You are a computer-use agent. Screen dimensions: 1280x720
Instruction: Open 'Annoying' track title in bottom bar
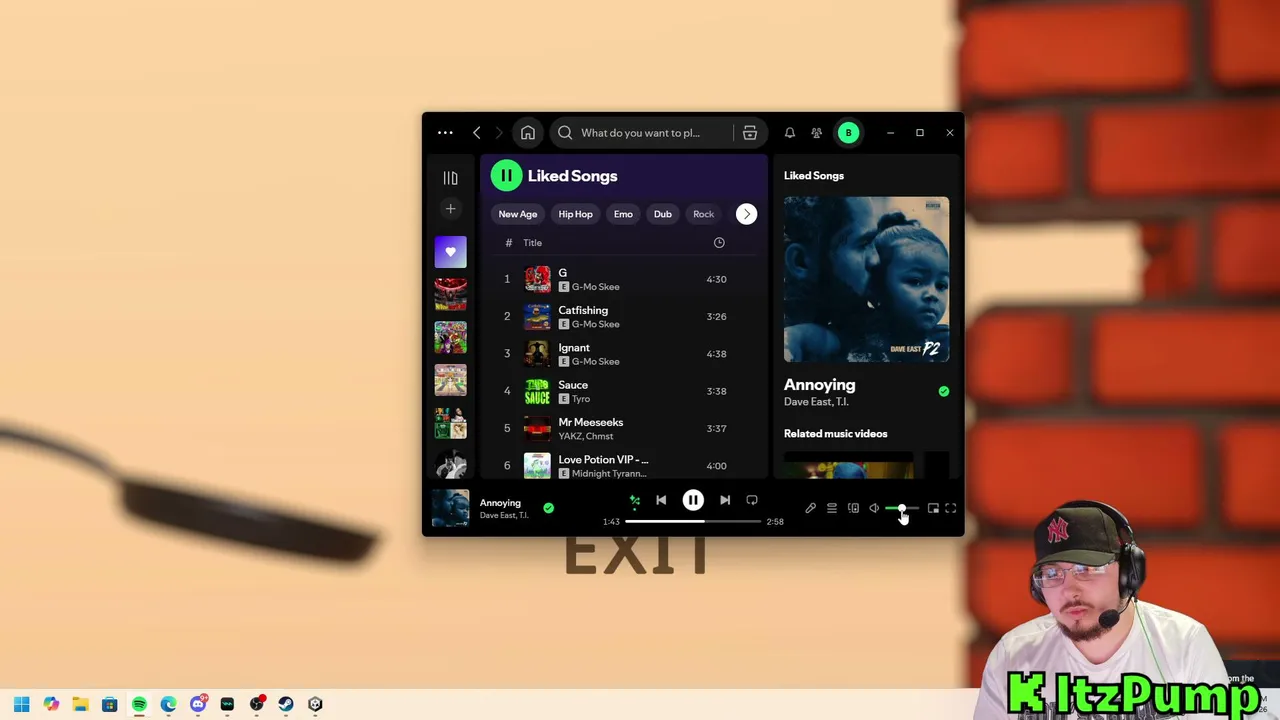[500, 503]
